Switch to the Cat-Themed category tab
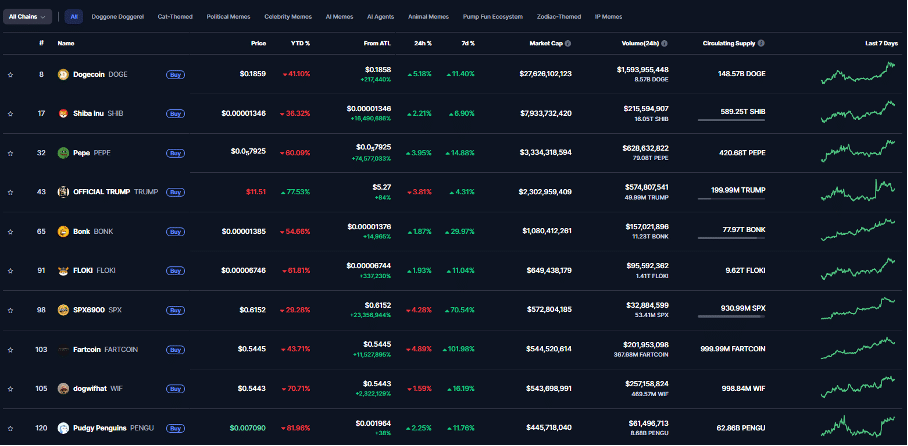 [177, 17]
